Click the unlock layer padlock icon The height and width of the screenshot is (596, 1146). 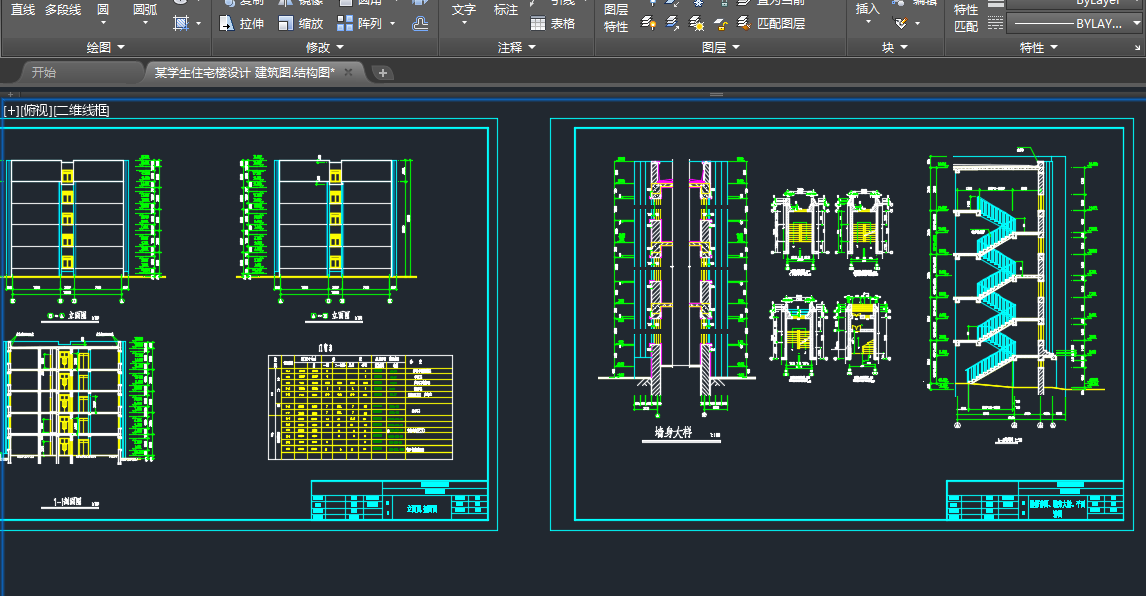[723, 22]
